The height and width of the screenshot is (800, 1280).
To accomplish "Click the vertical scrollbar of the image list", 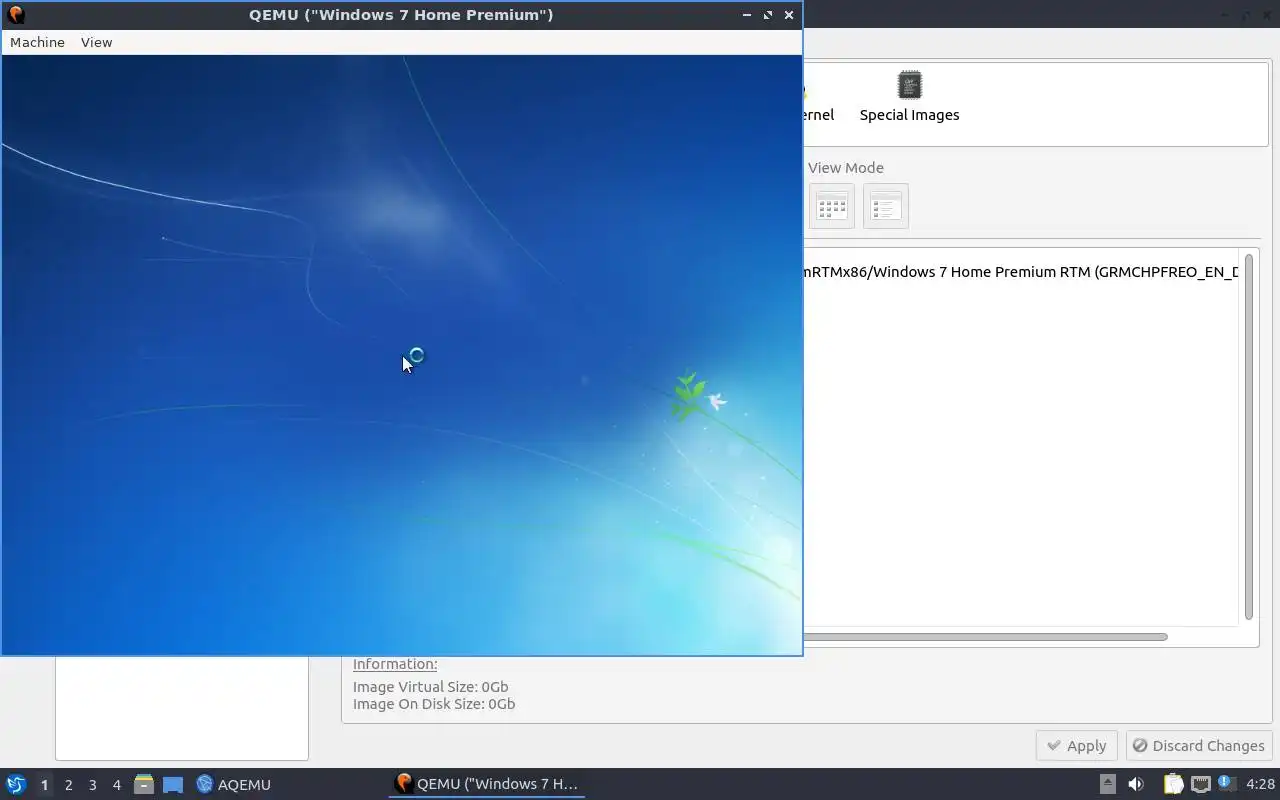I will tap(1249, 437).
